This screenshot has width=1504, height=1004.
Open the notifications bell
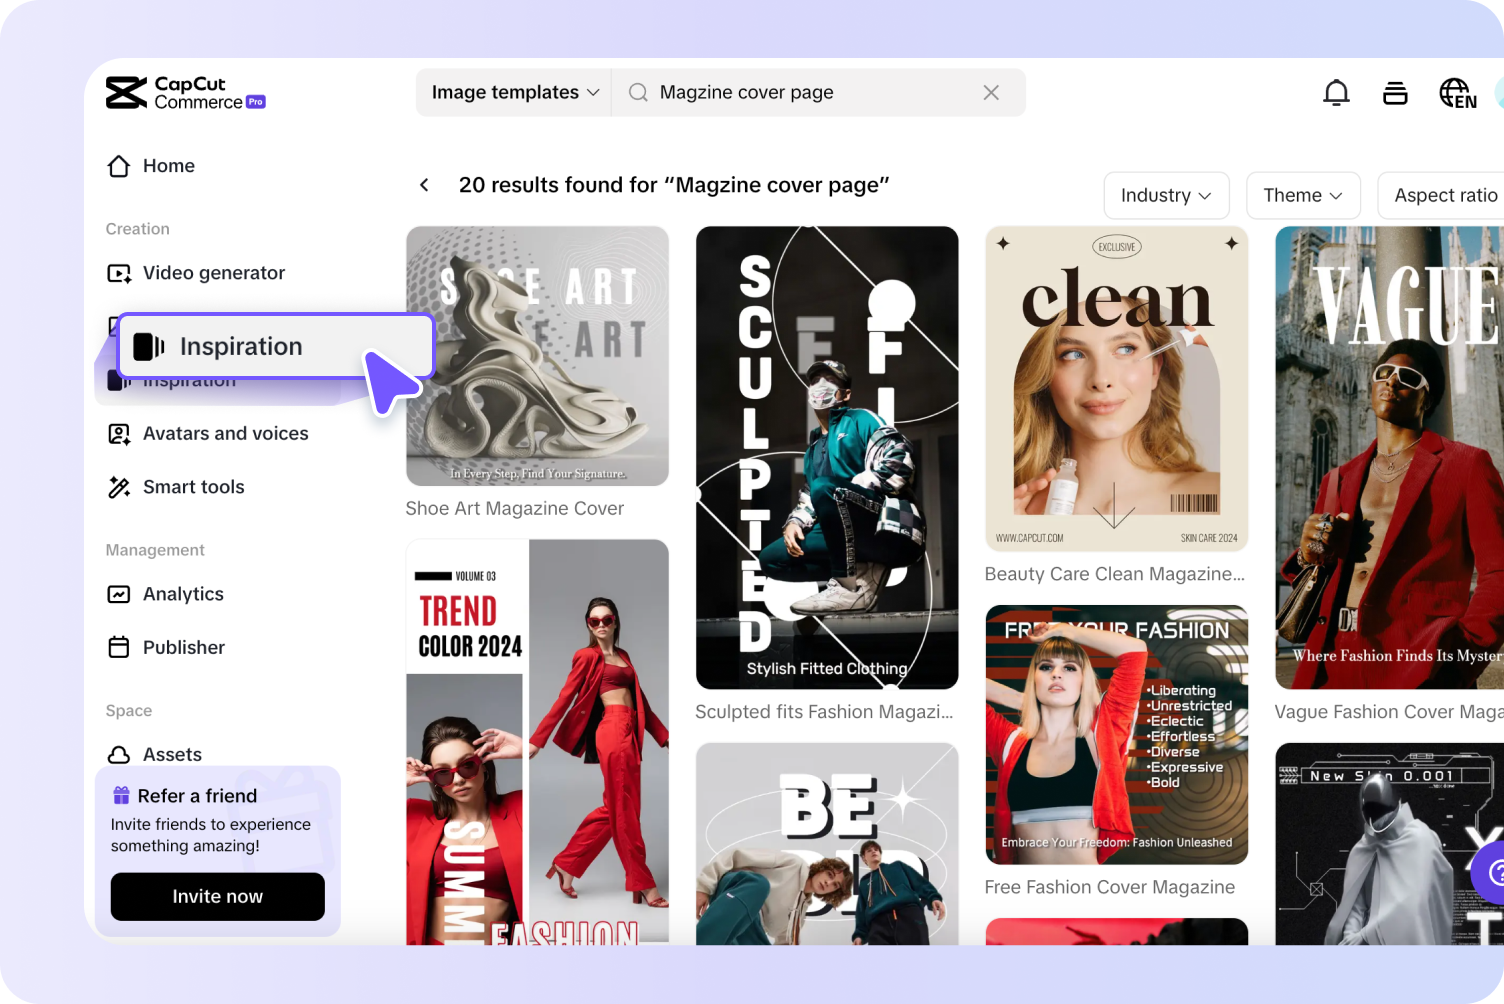(x=1336, y=92)
